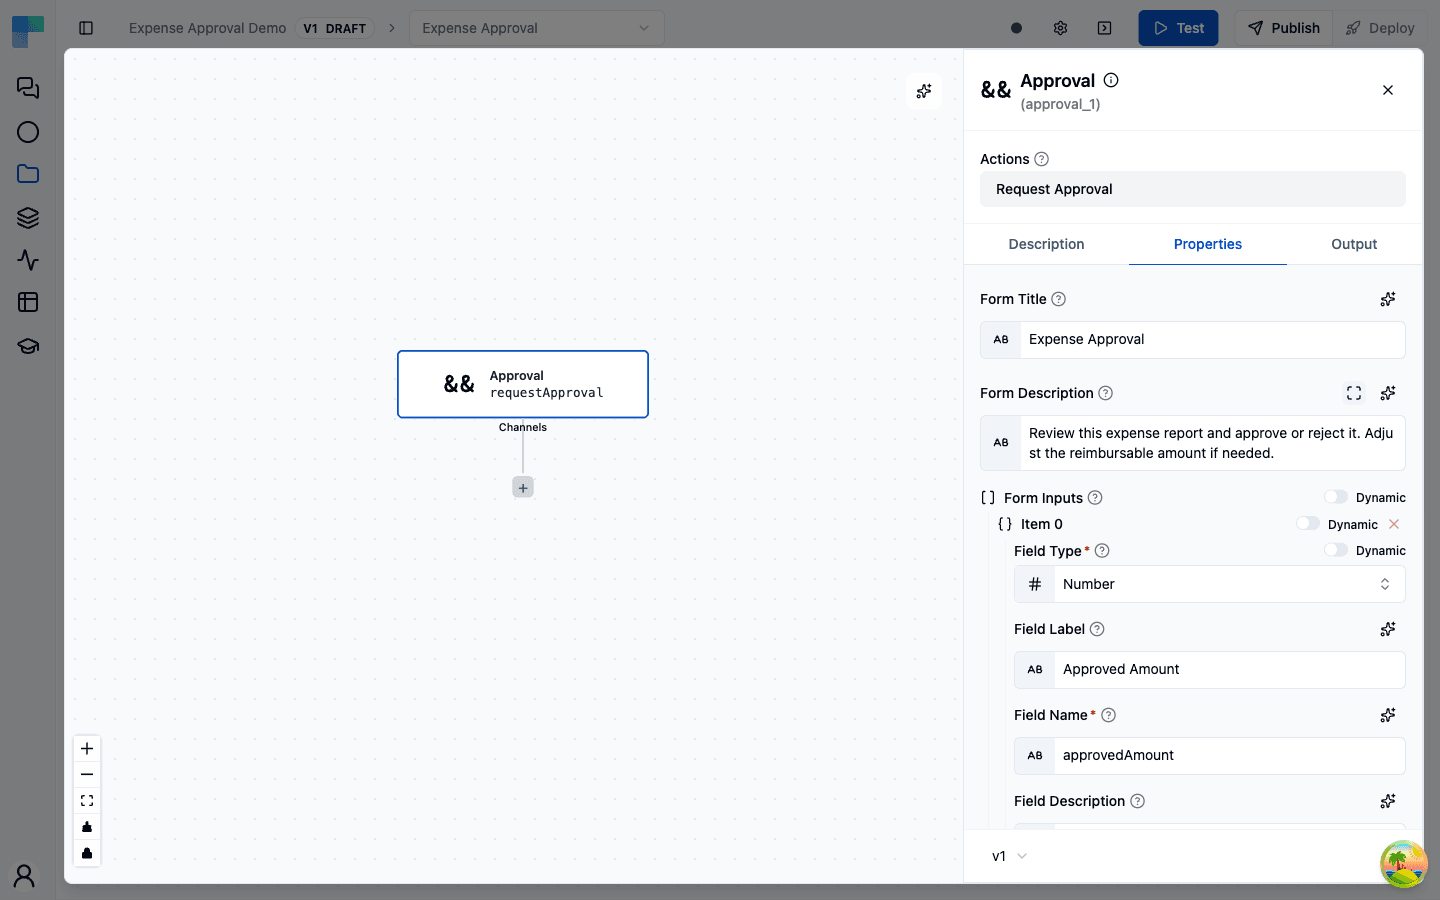Viewport: 1440px width, 900px height.
Task: Click the AI sparkle icon for Field Label
Action: 1388,629
